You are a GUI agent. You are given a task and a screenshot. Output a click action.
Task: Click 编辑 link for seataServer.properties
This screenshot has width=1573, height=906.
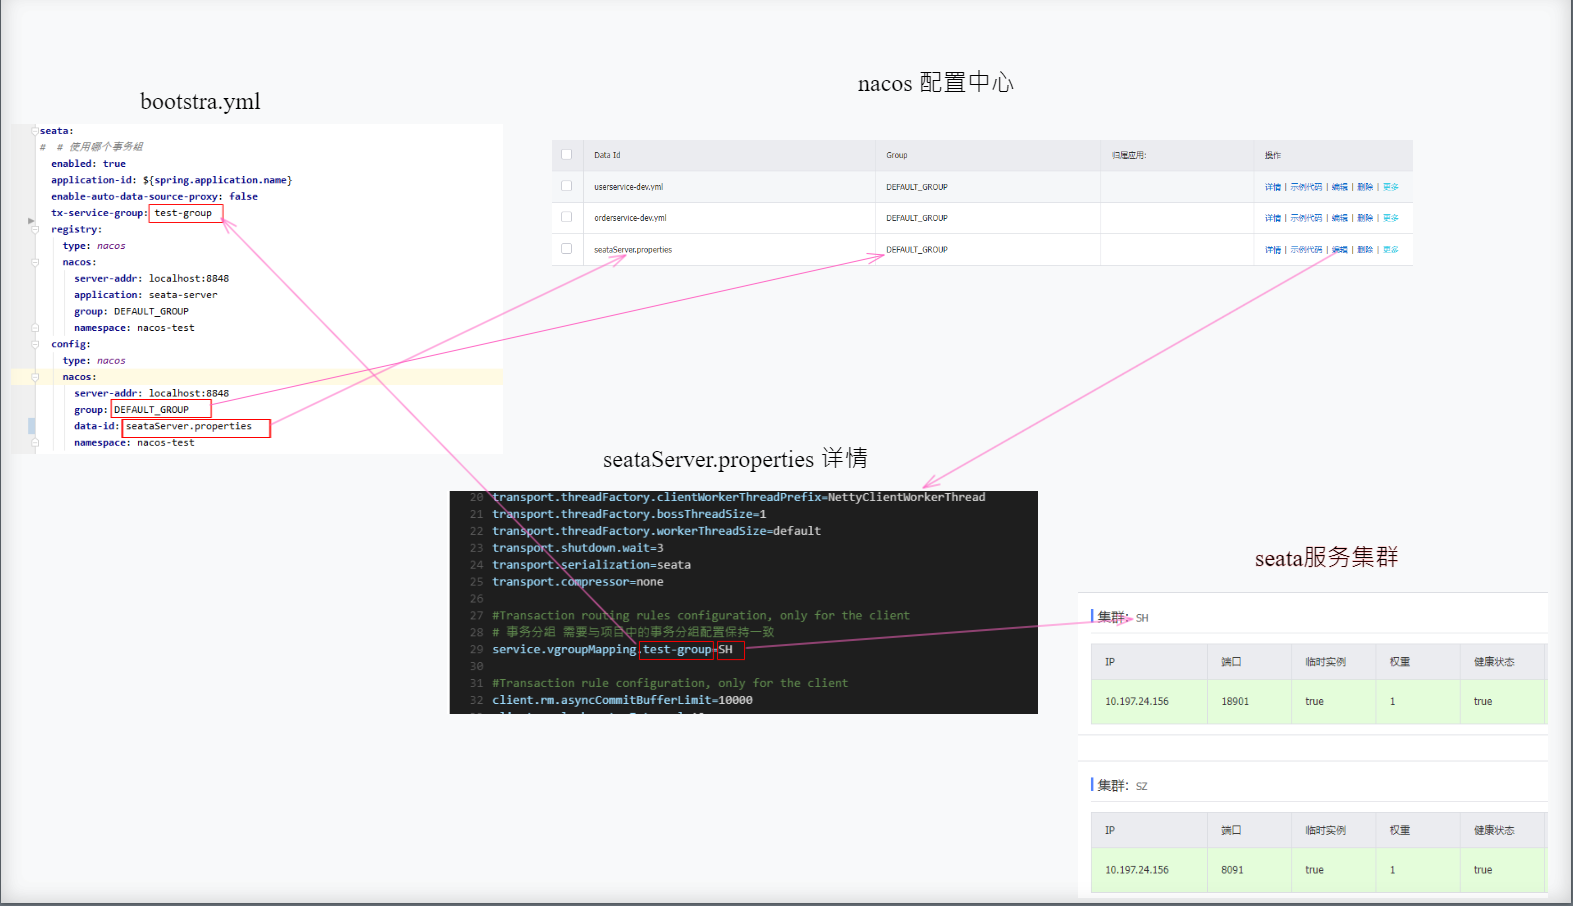(1339, 250)
